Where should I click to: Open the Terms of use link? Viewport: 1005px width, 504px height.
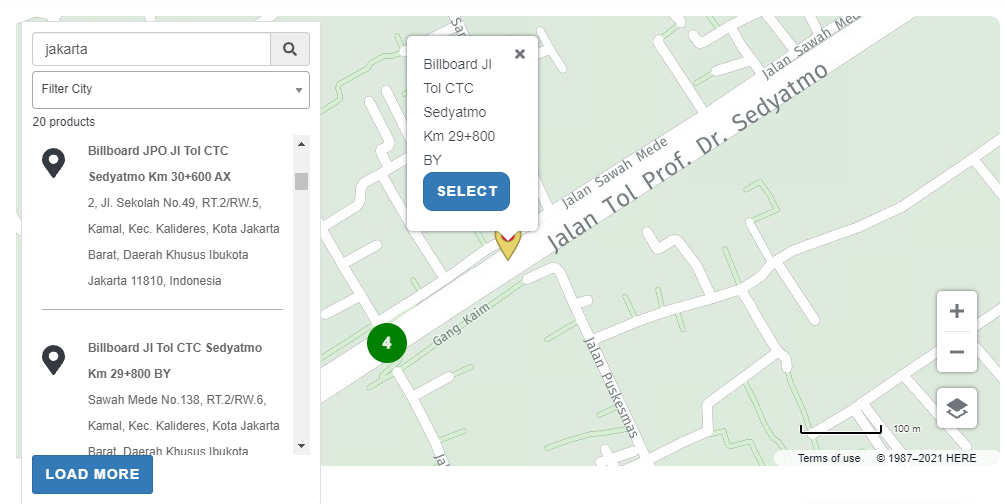pyautogui.click(x=829, y=458)
